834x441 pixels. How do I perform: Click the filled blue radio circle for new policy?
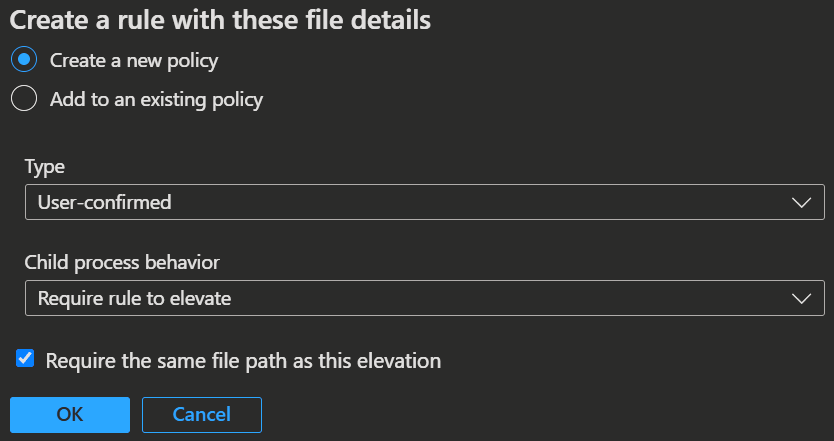pyautogui.click(x=24, y=60)
